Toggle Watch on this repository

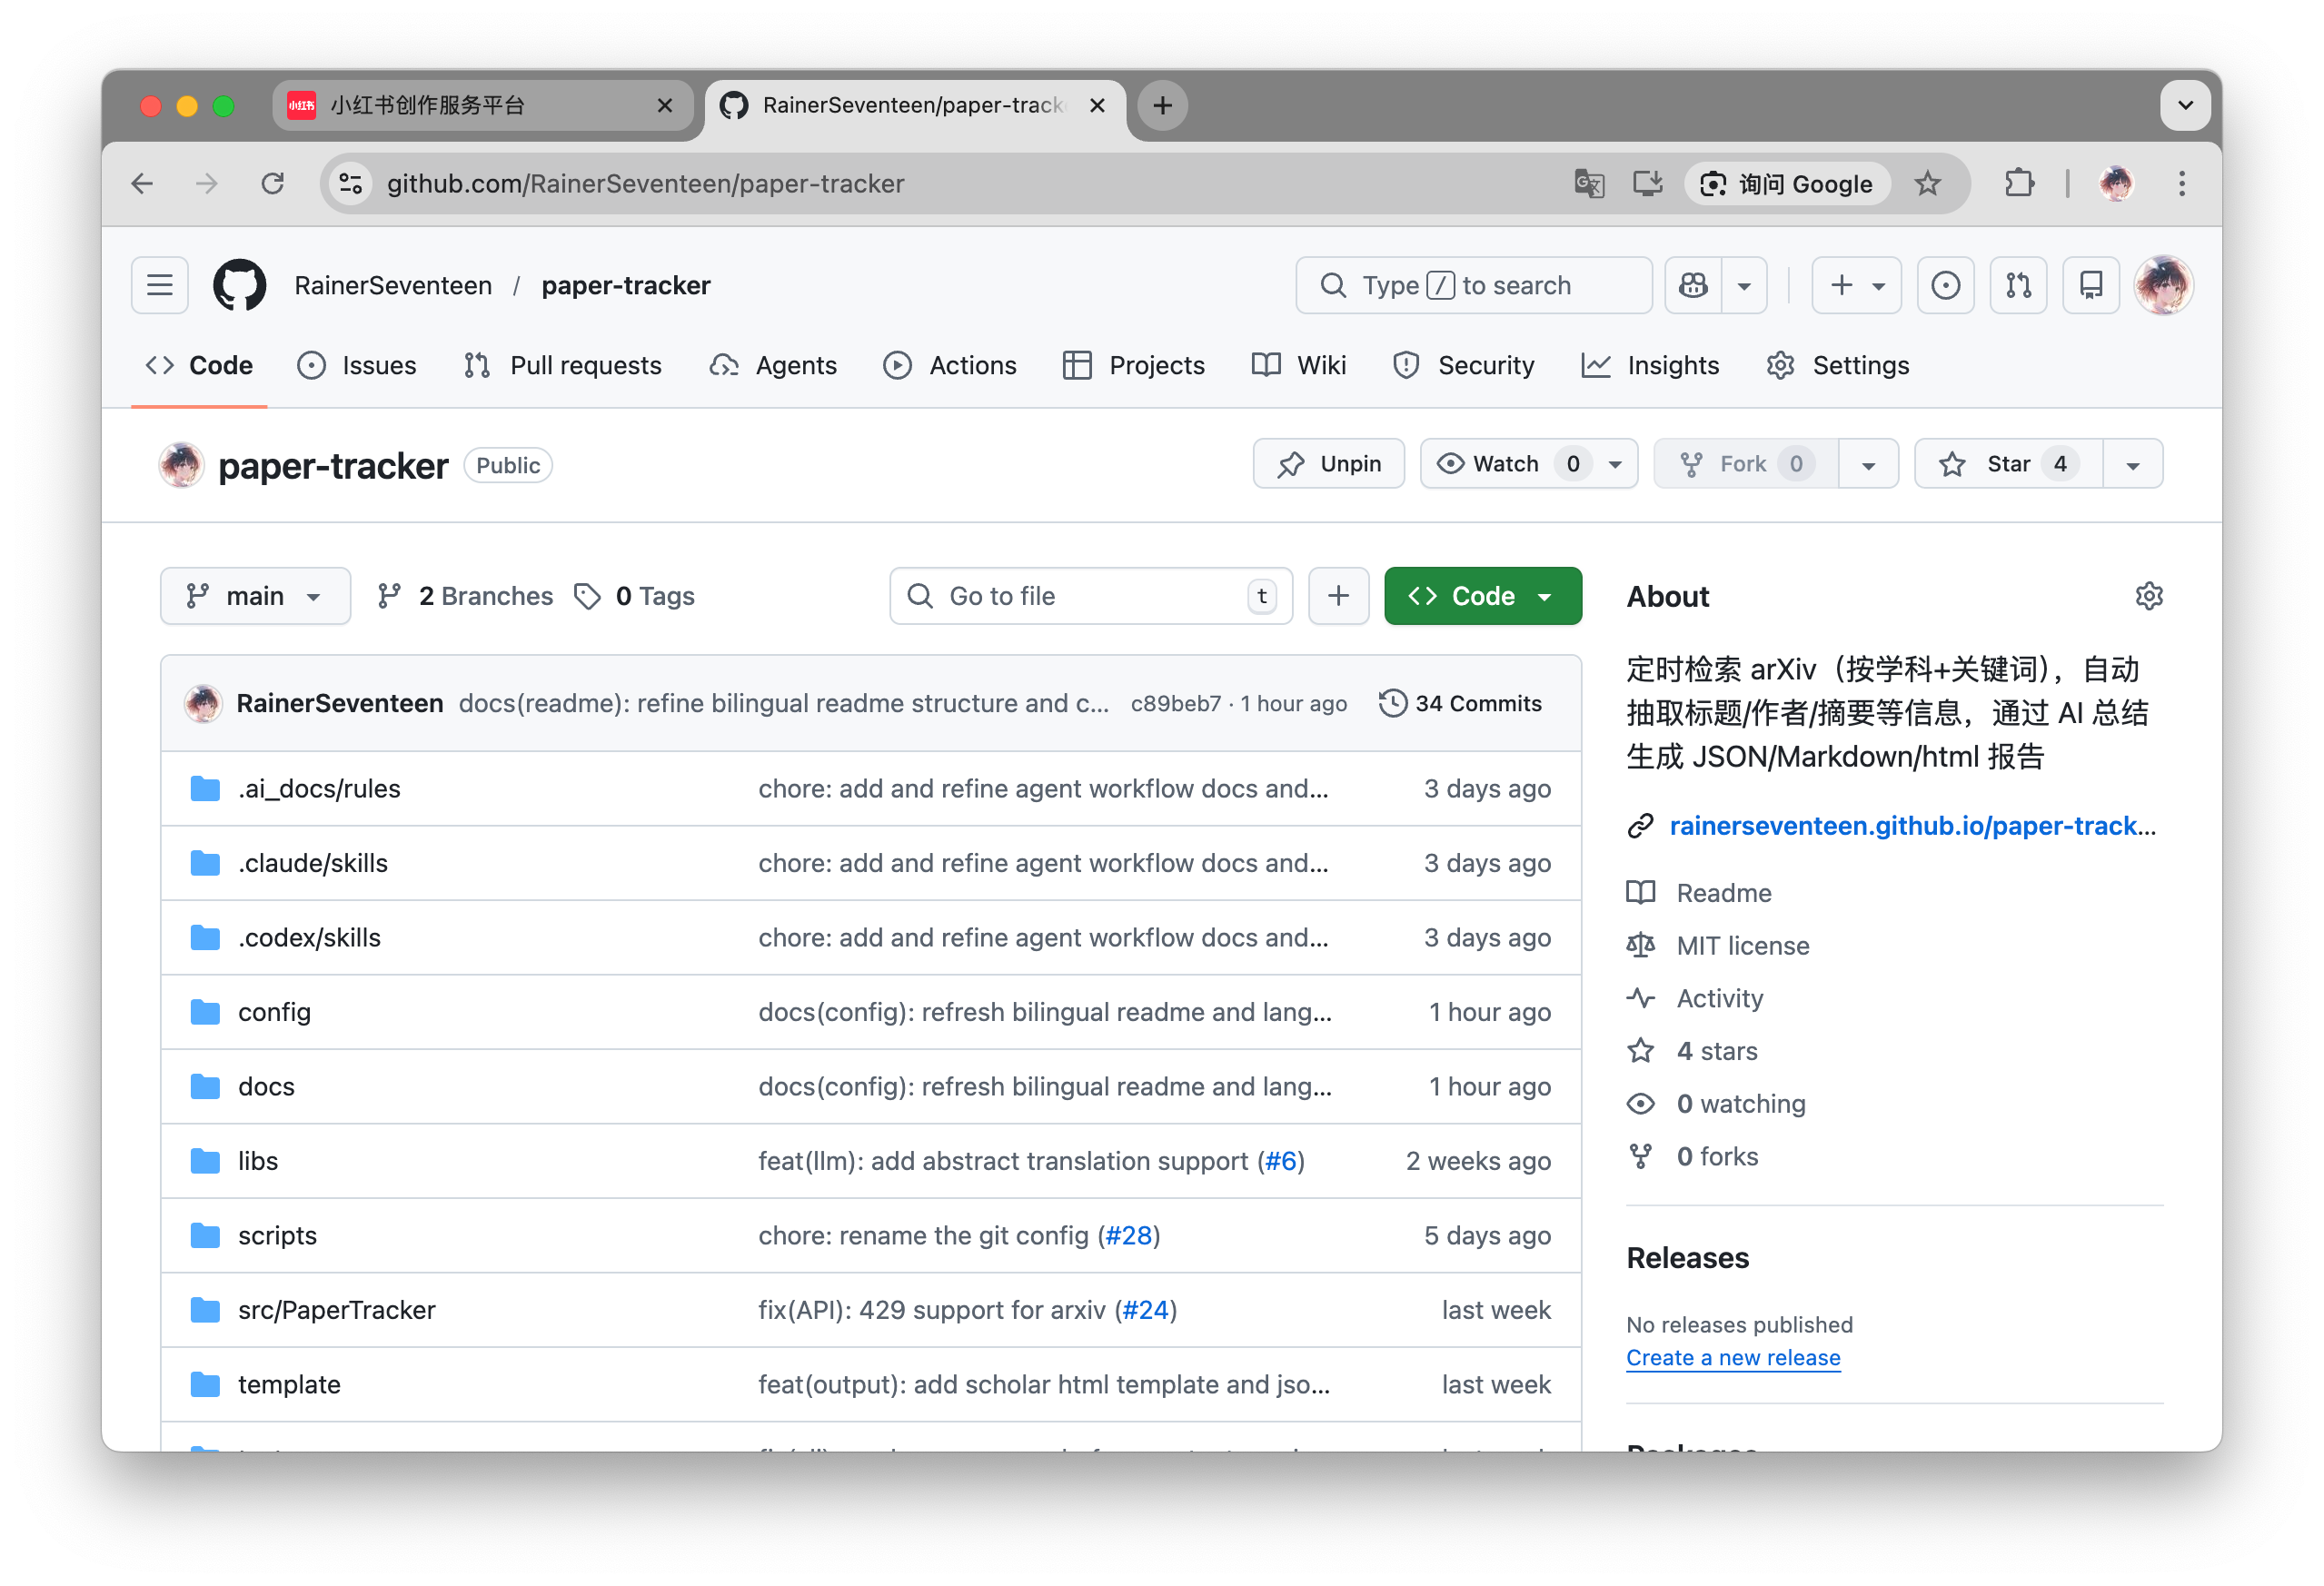pyautogui.click(x=1505, y=464)
